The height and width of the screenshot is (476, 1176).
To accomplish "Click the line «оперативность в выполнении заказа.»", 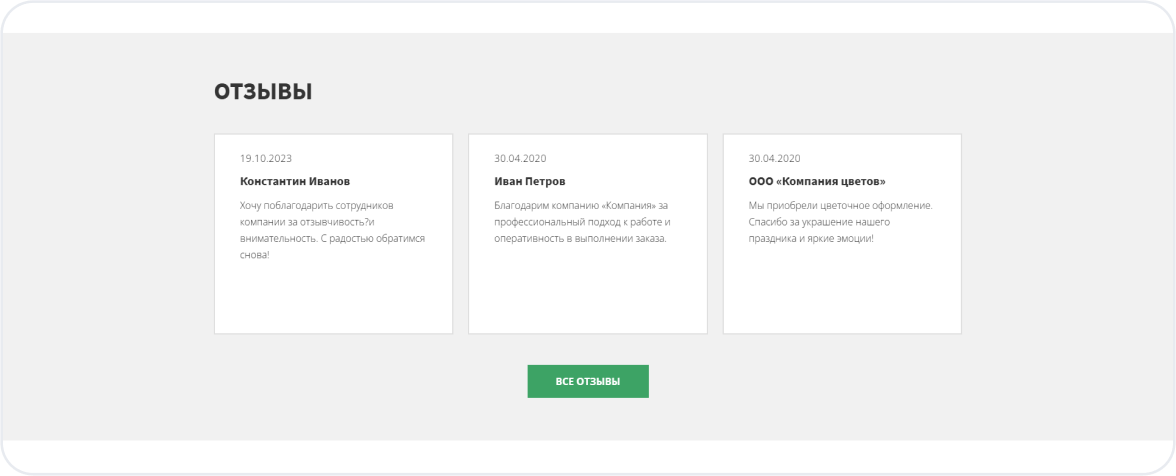I will 580,239.
